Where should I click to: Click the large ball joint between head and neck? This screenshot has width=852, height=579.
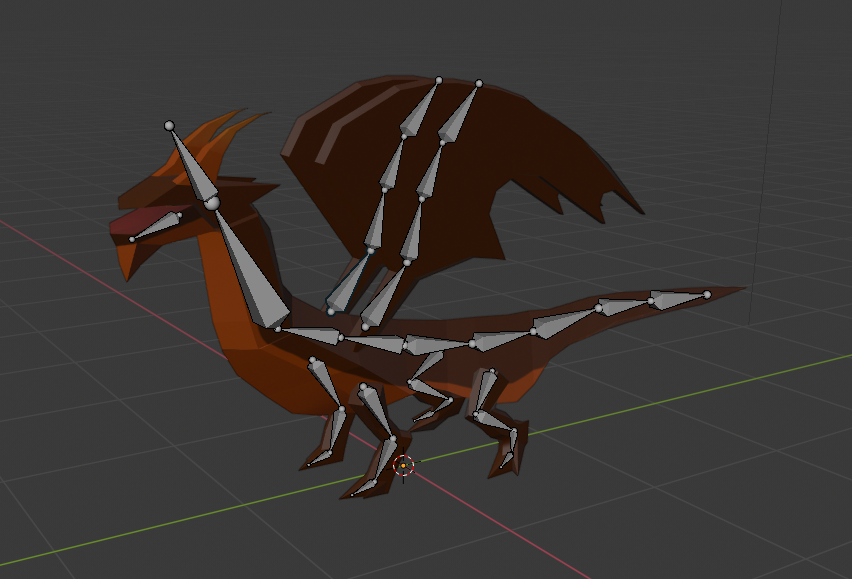tap(211, 204)
